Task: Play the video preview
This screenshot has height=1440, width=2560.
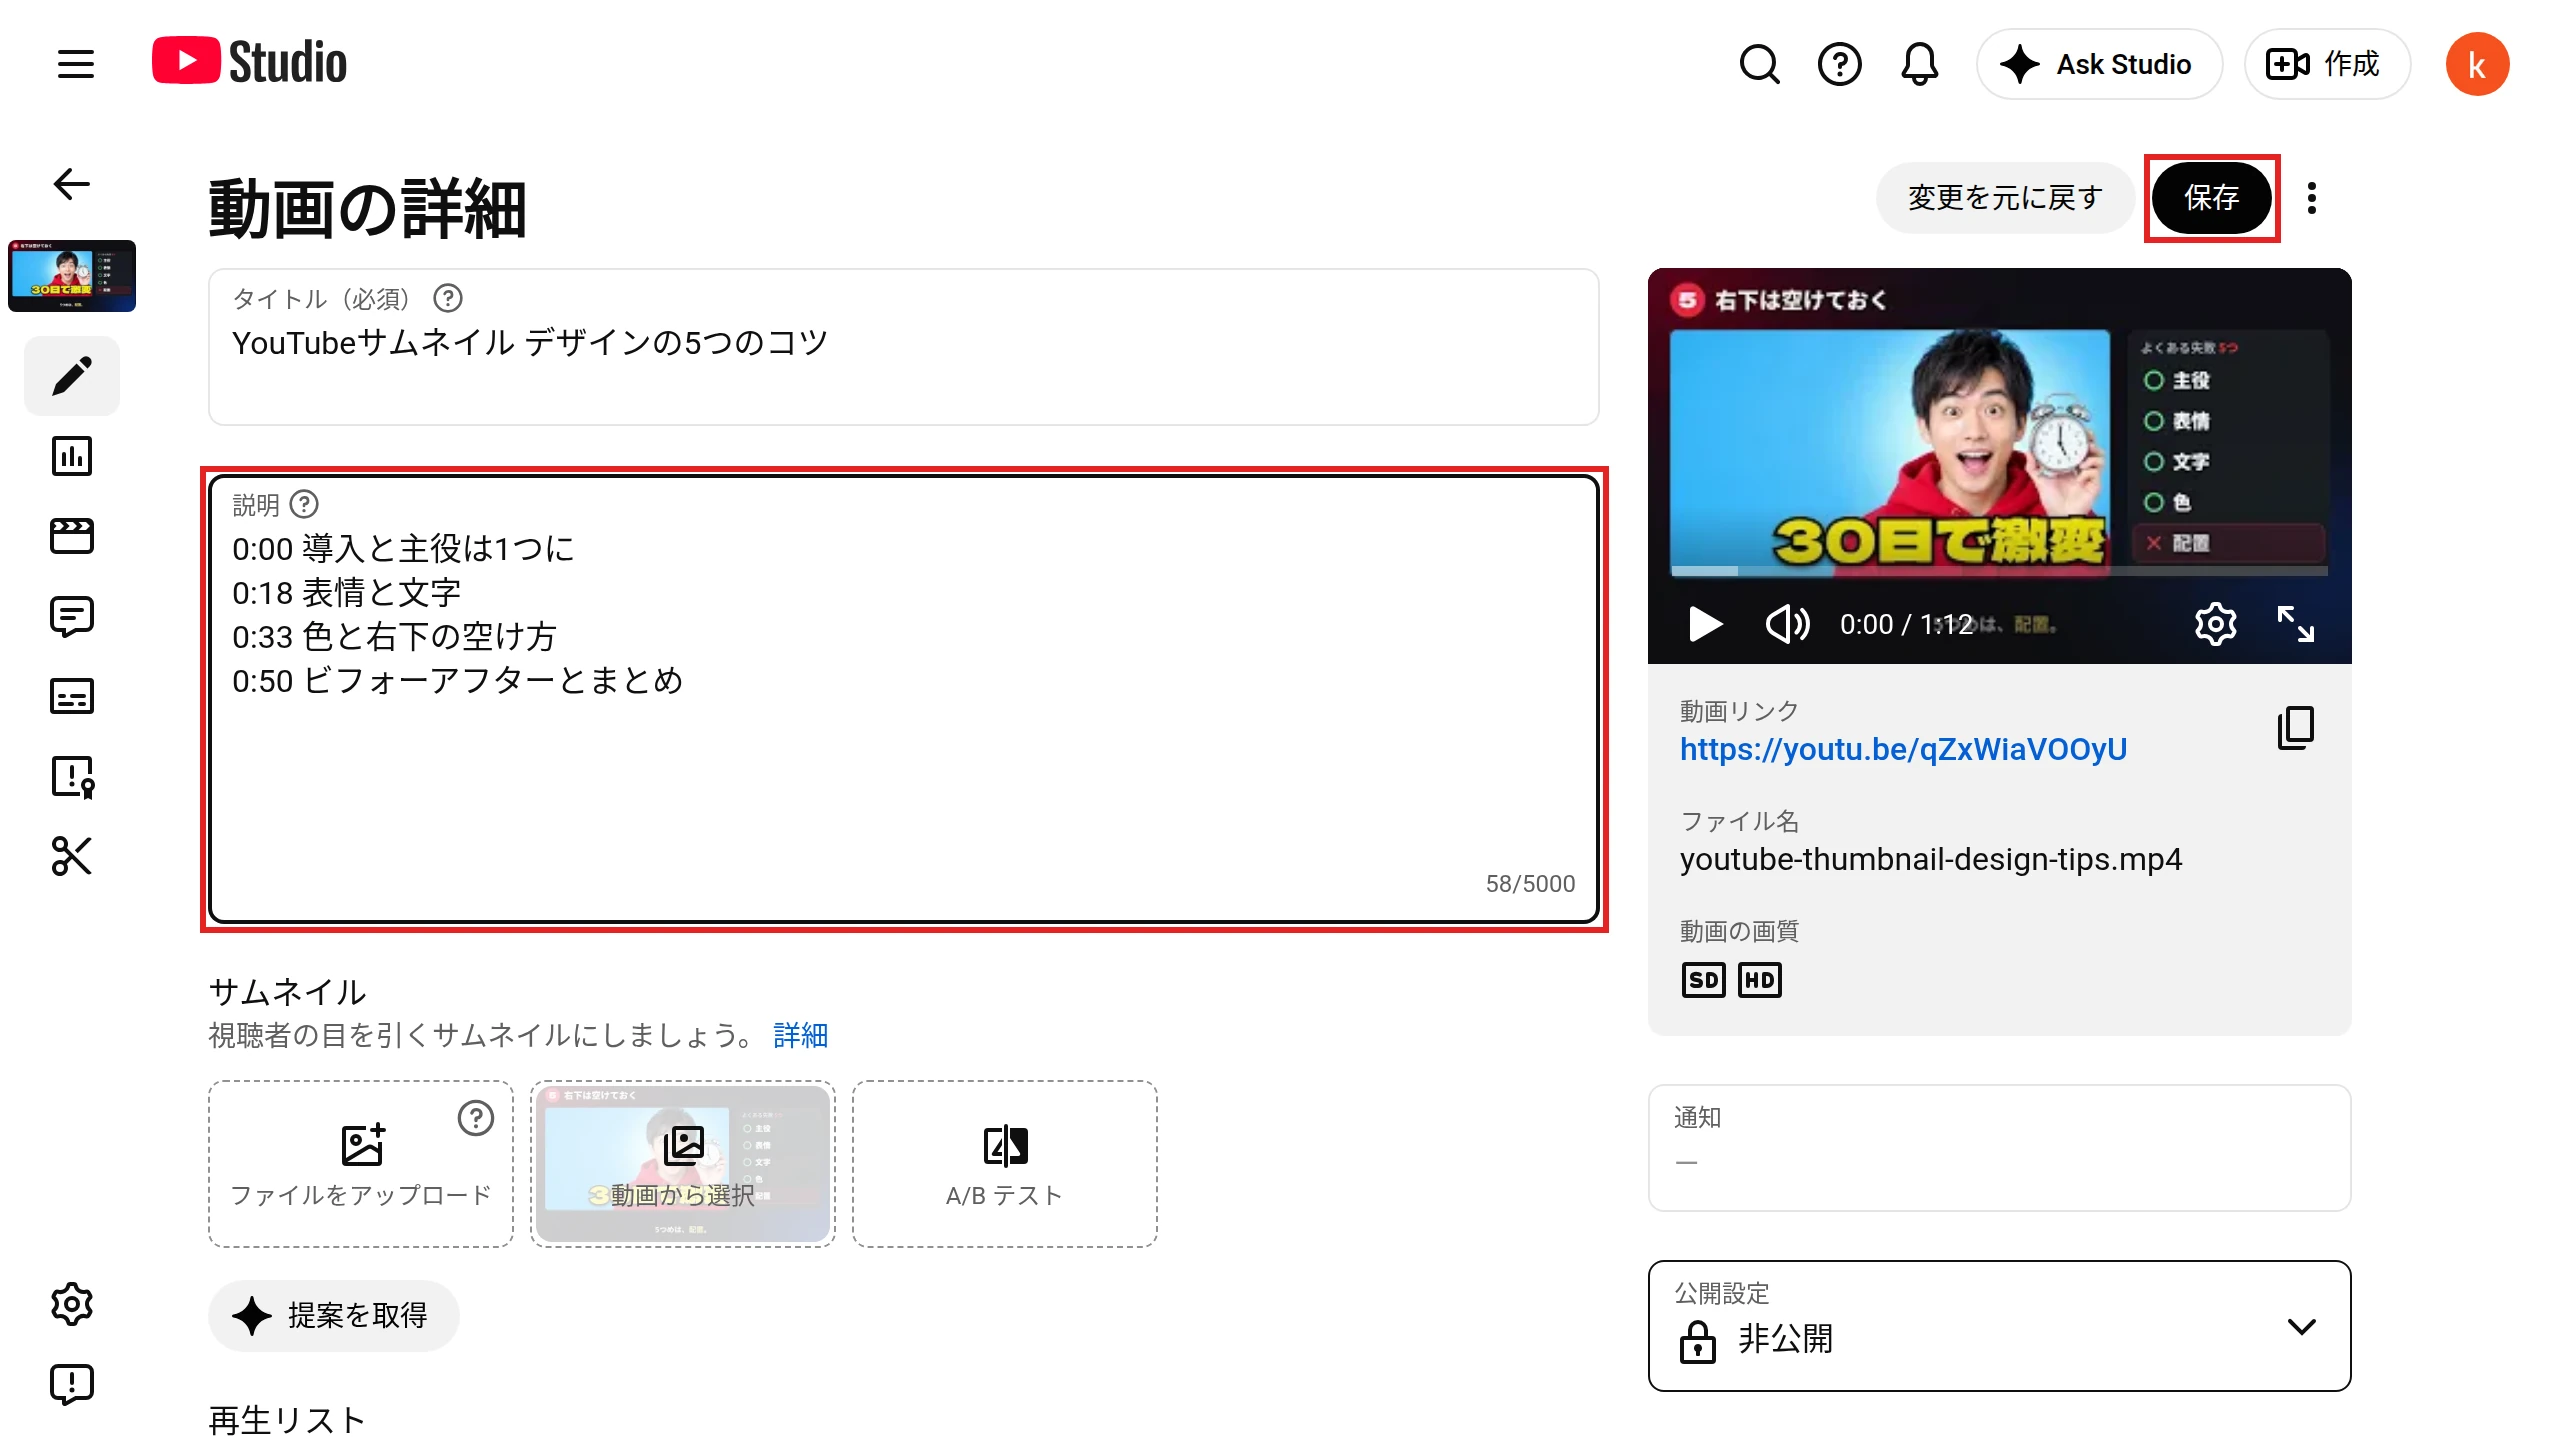Action: (1705, 624)
